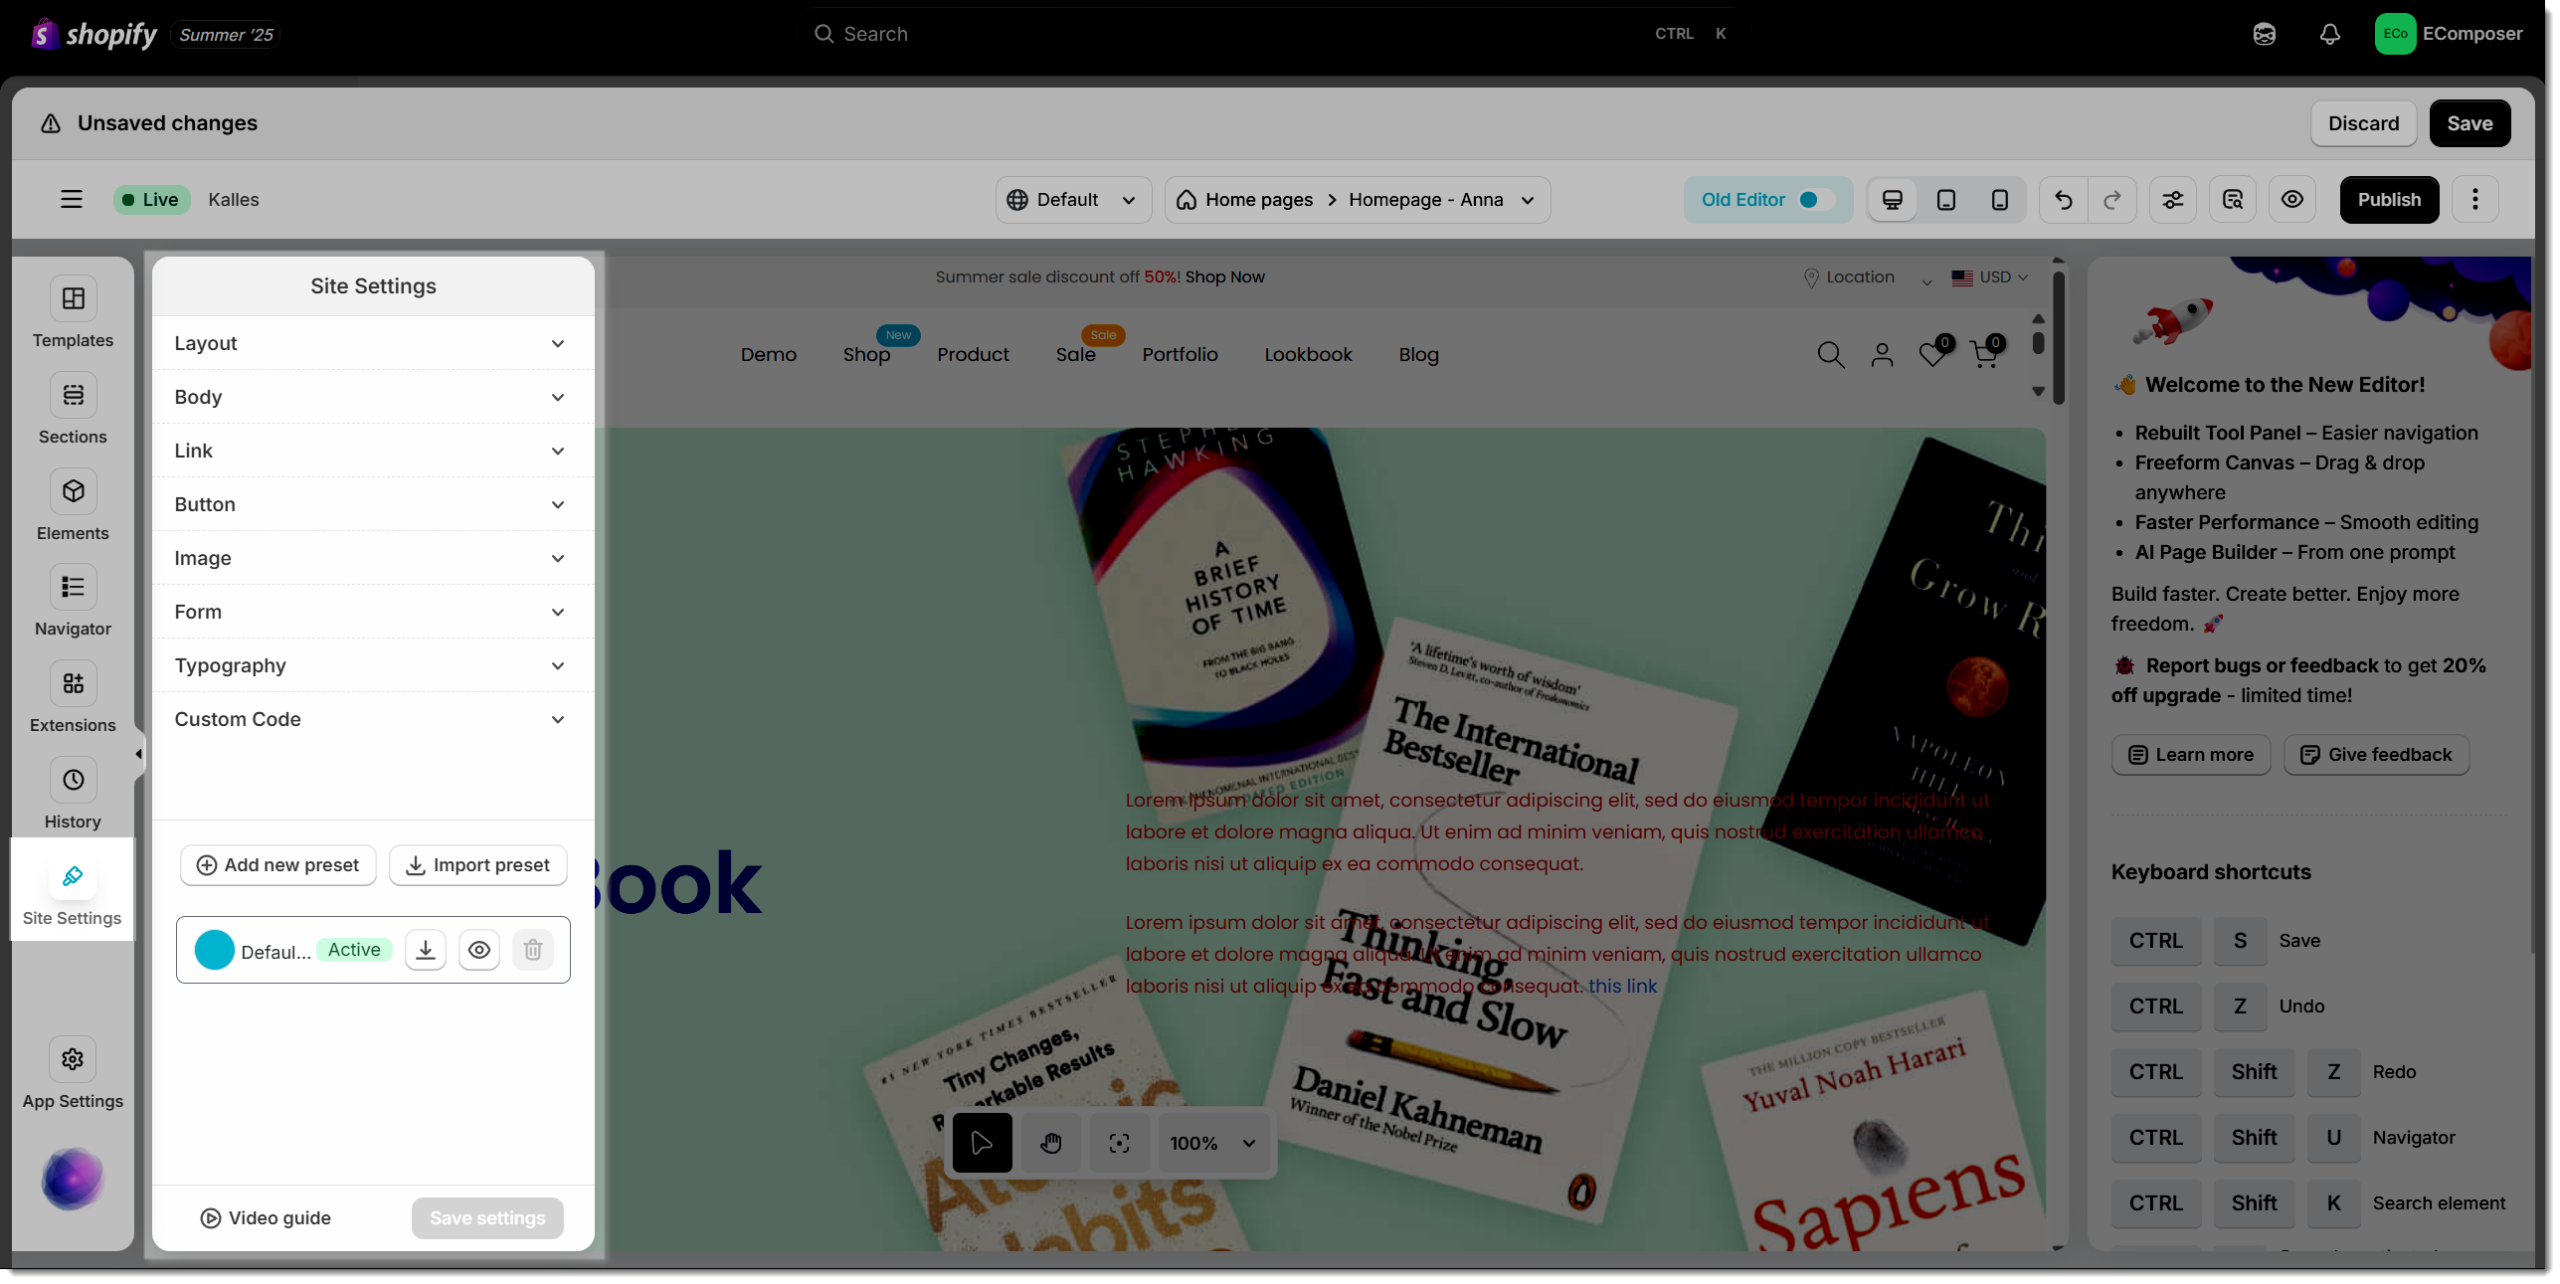Open the Lookbook menu in storefront
This screenshot has width=2560, height=1284.
pyautogui.click(x=1308, y=355)
